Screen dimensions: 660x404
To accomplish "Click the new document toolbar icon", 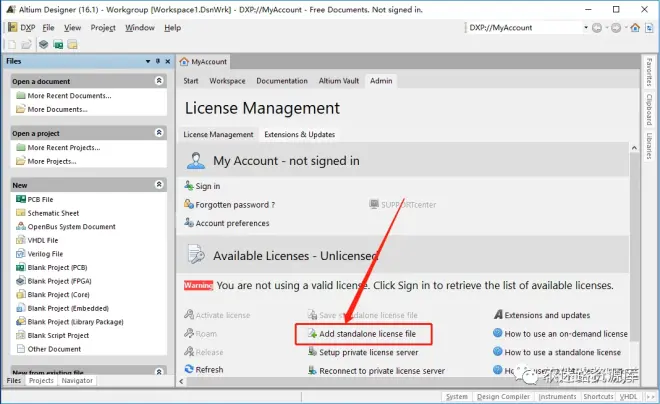I will coord(12,44).
